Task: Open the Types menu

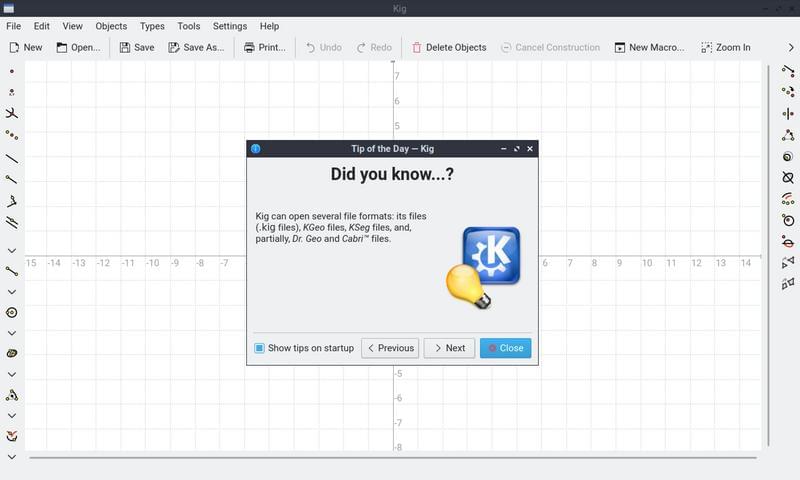Action: 152,26
